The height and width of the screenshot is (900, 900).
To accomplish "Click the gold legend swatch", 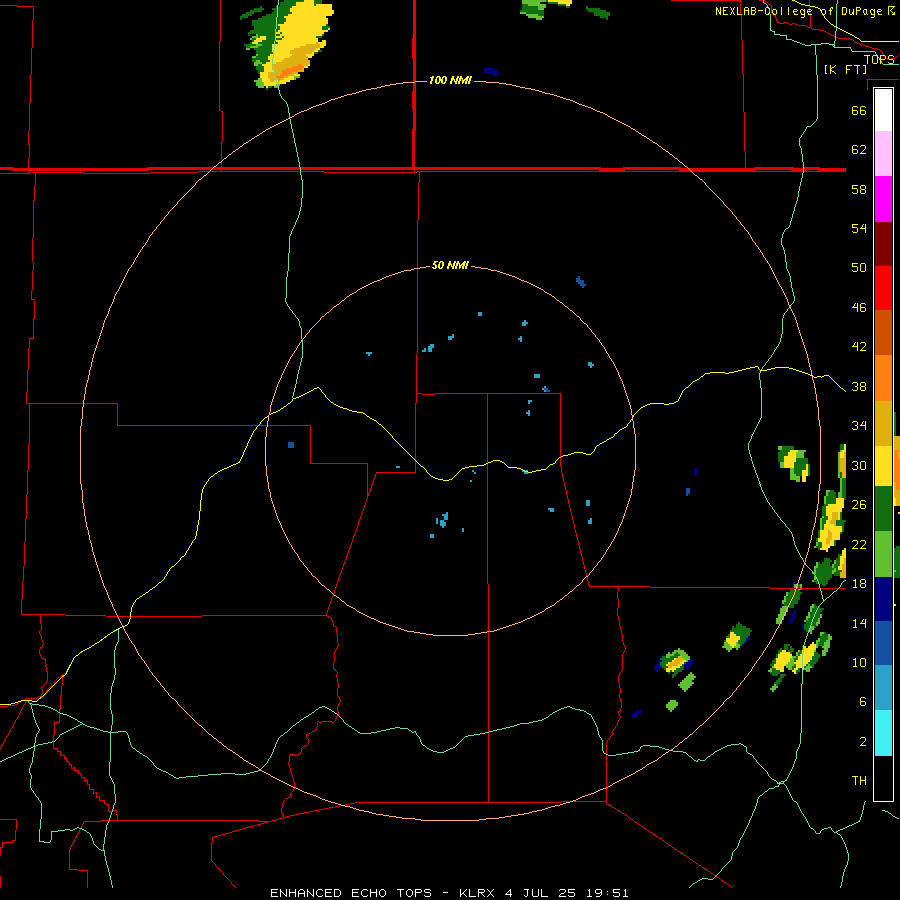I will point(883,423).
